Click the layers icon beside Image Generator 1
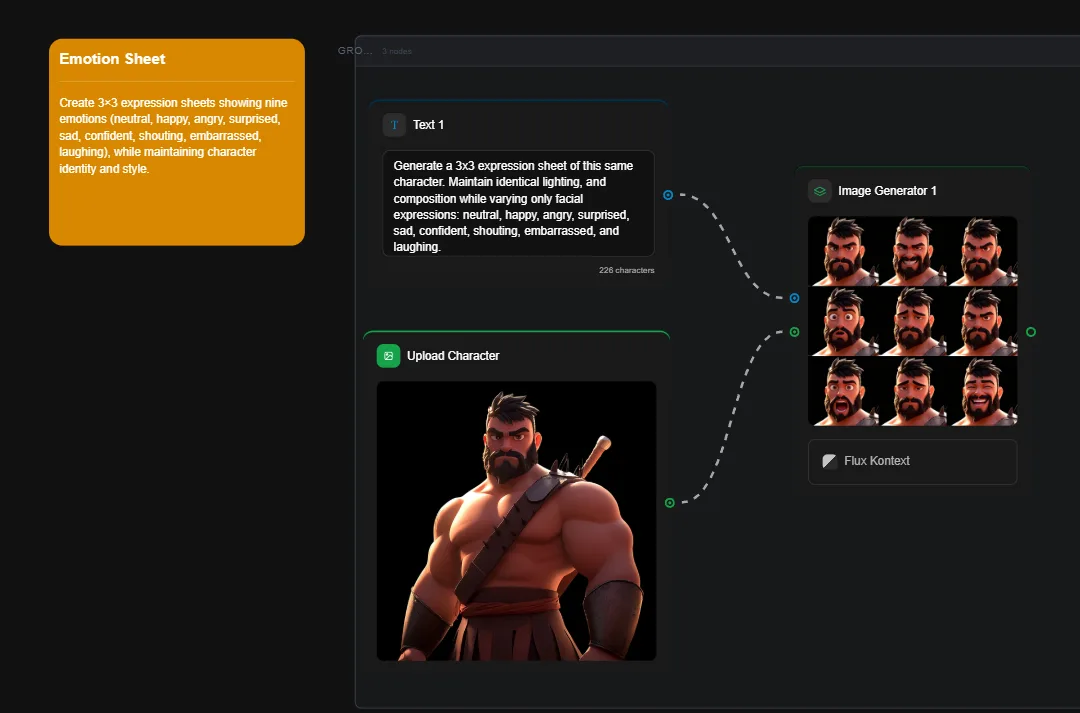Viewport: 1080px width, 713px height. [820, 191]
